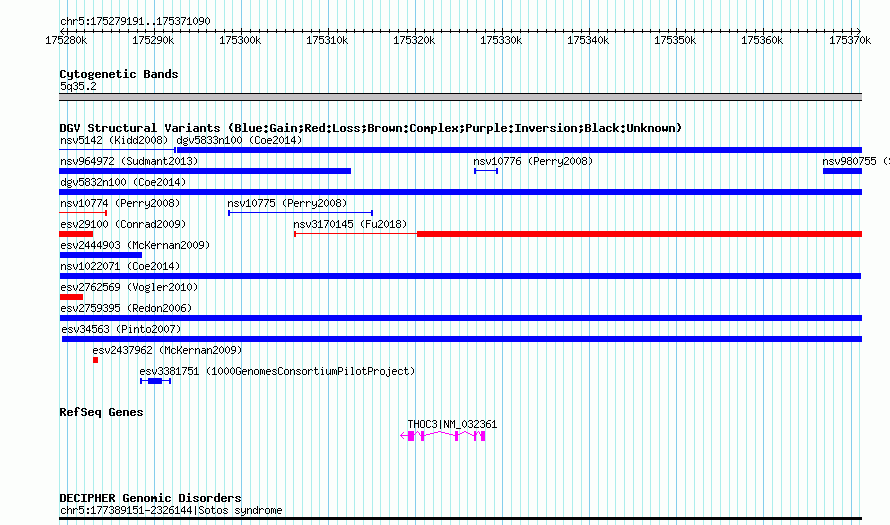Click the blue esv3381751 variant glyph
The width and height of the screenshot is (890, 525).
(156, 381)
